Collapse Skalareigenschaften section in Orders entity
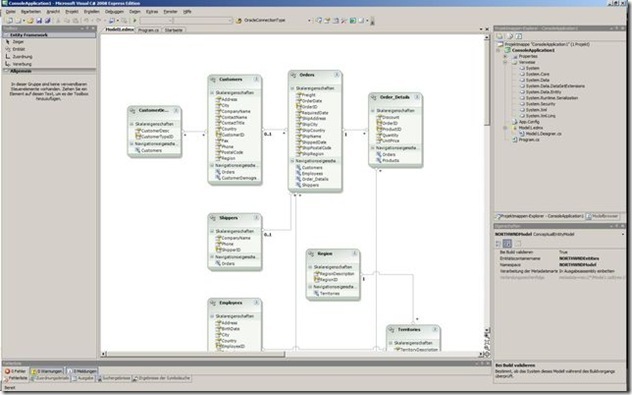The height and width of the screenshot is (395, 632). click(x=293, y=88)
